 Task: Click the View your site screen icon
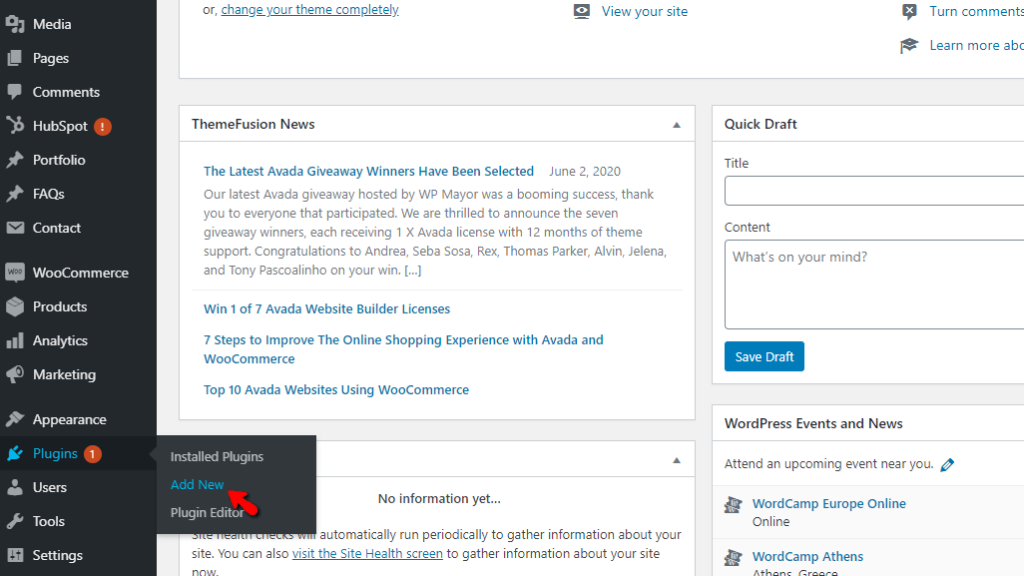(x=581, y=11)
